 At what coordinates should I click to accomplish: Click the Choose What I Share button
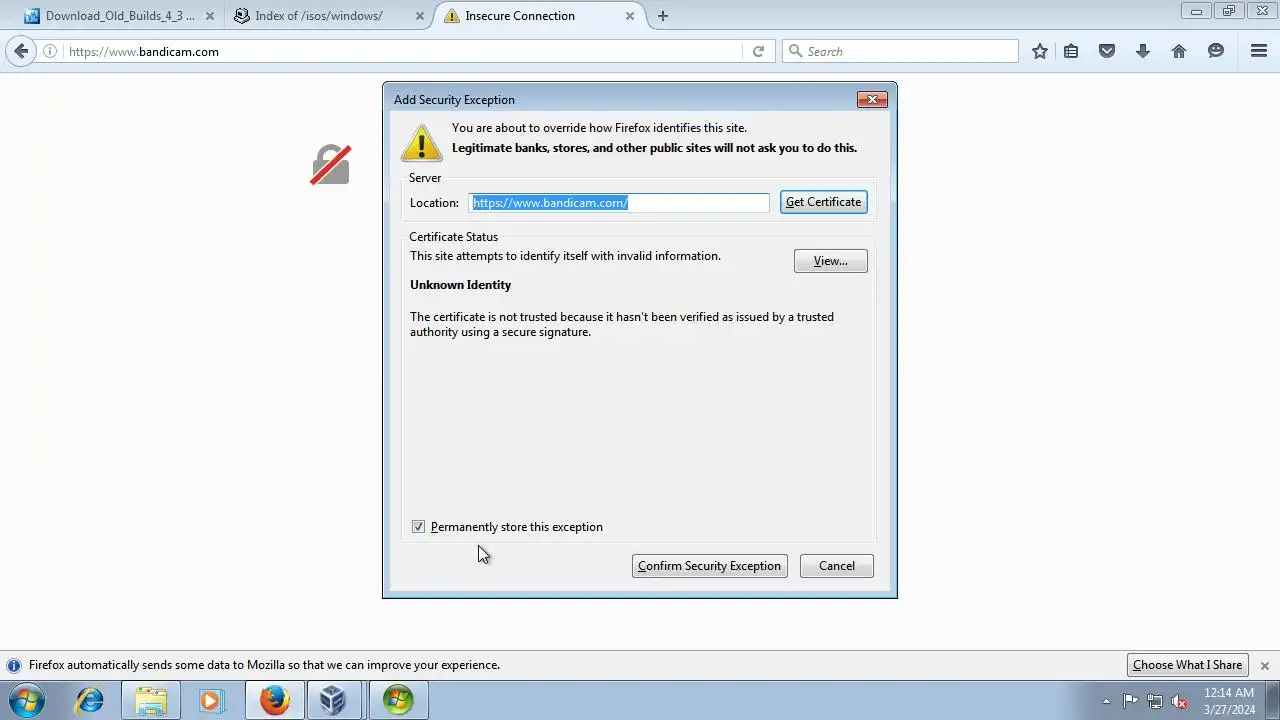(x=1188, y=665)
